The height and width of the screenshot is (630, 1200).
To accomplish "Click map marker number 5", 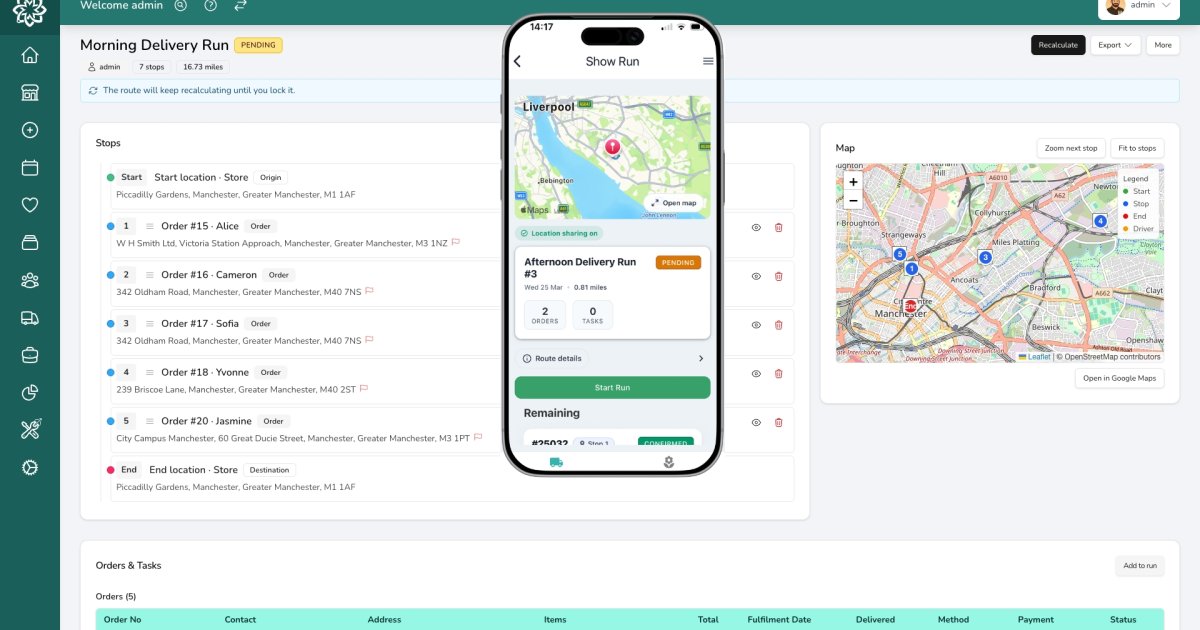I will [900, 254].
